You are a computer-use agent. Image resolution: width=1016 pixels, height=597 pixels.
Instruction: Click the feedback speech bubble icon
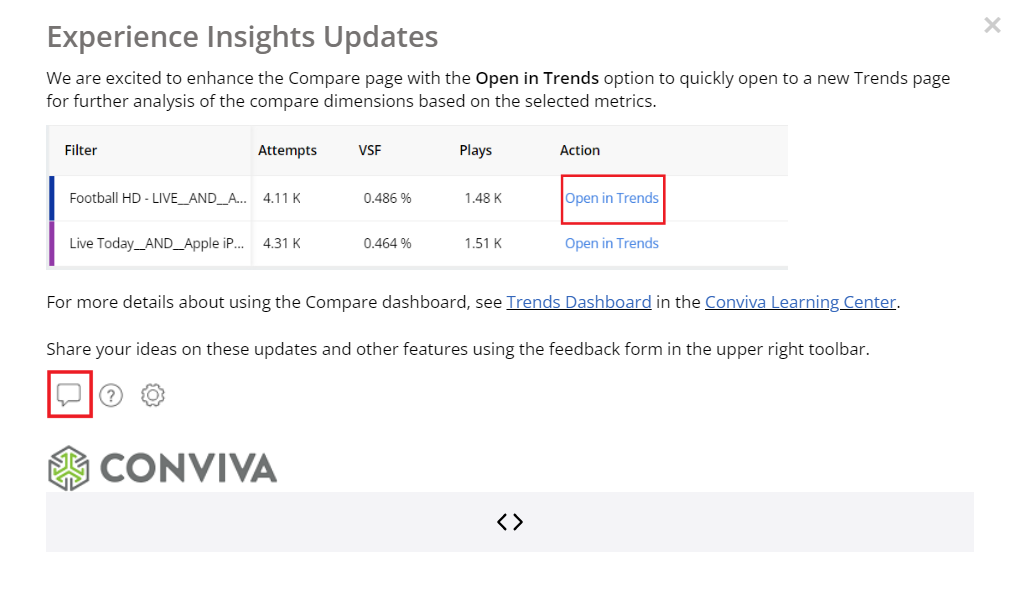(69, 395)
